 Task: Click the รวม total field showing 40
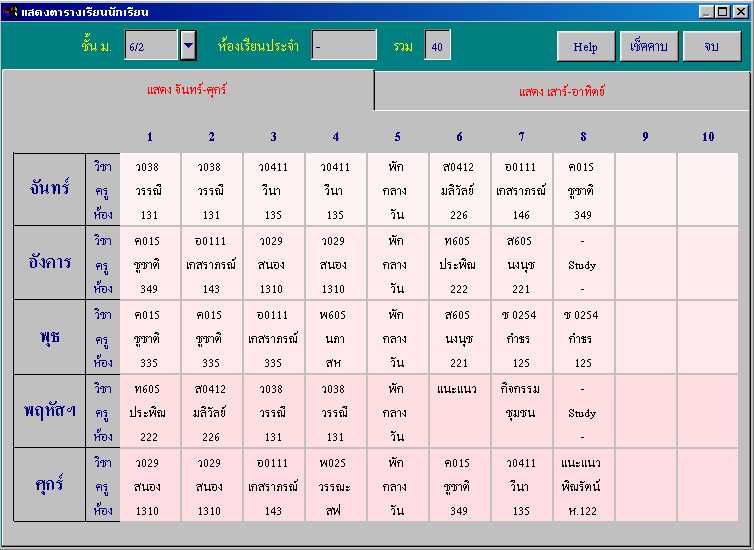pos(437,46)
